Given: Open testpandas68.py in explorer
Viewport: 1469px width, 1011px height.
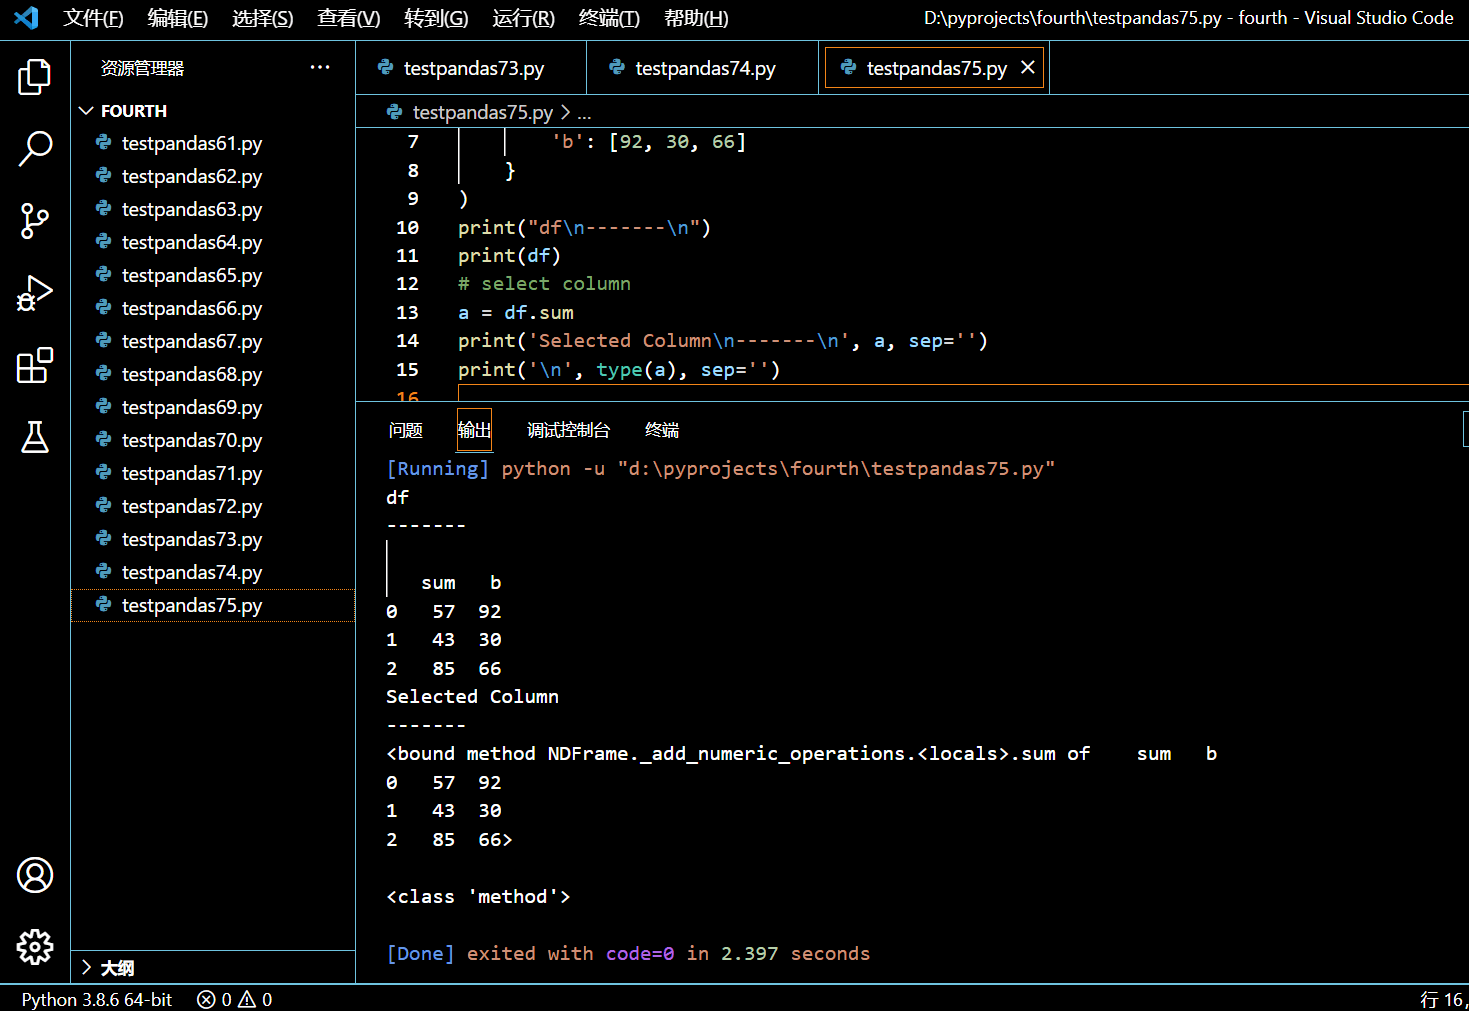Looking at the screenshot, I should point(213,374).
